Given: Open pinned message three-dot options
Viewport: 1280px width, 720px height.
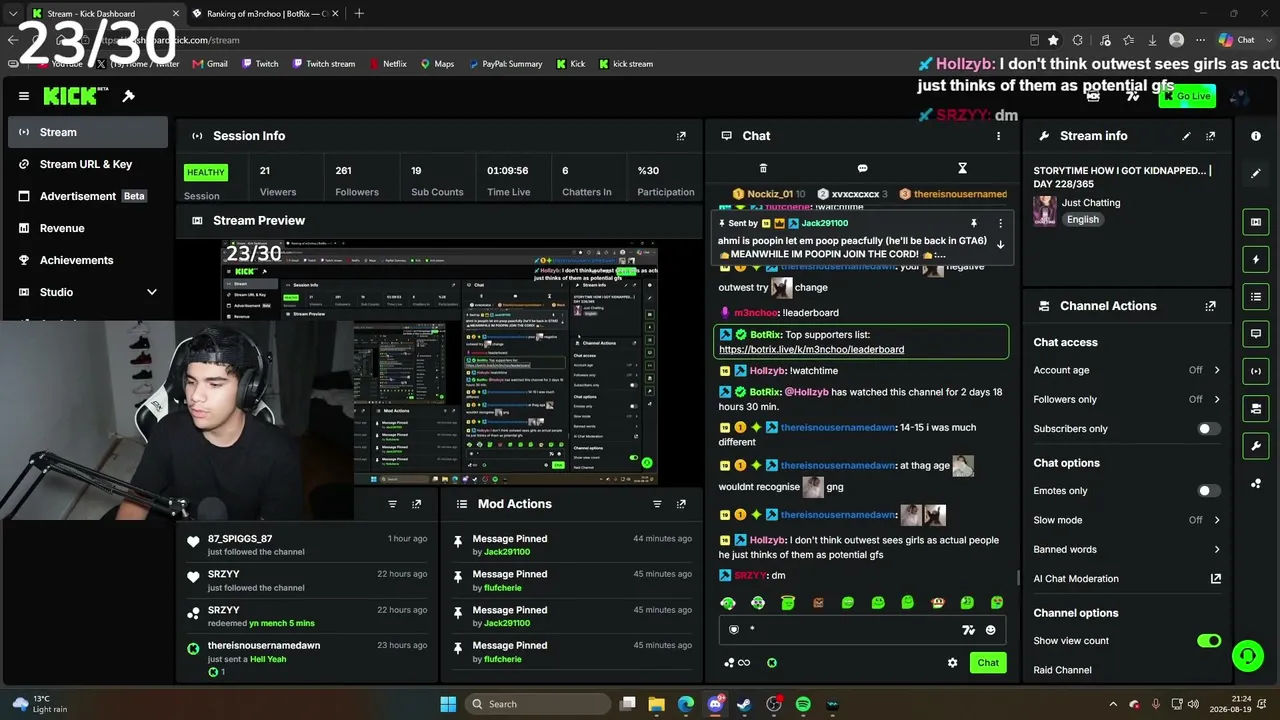Looking at the screenshot, I should pyautogui.click(x=1000, y=223).
